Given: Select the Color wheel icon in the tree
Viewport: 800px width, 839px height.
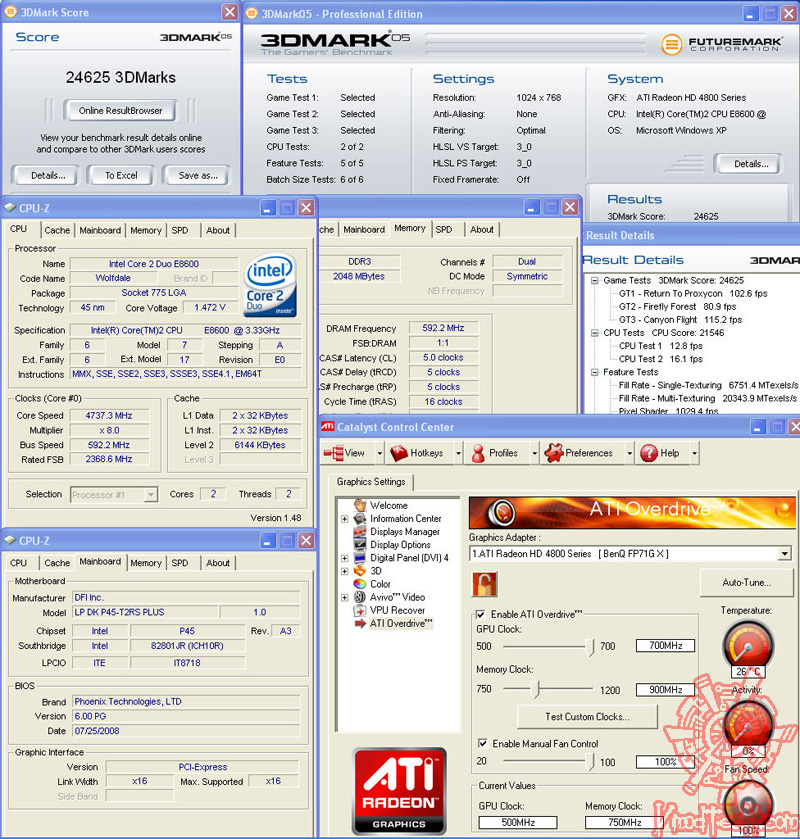Looking at the screenshot, I should (360, 584).
